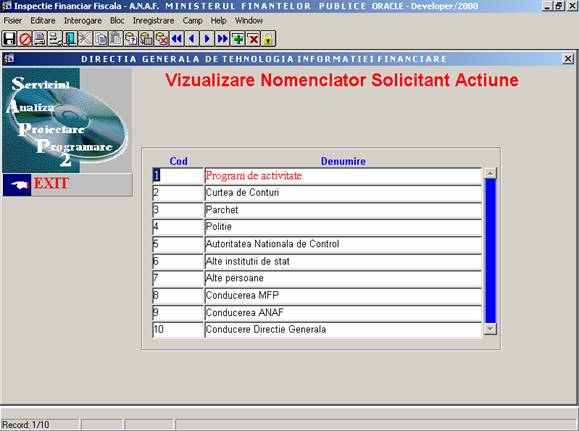Viewport: 579px width, 431px height.
Task: Go to next record with right arrow
Action: 207,39
